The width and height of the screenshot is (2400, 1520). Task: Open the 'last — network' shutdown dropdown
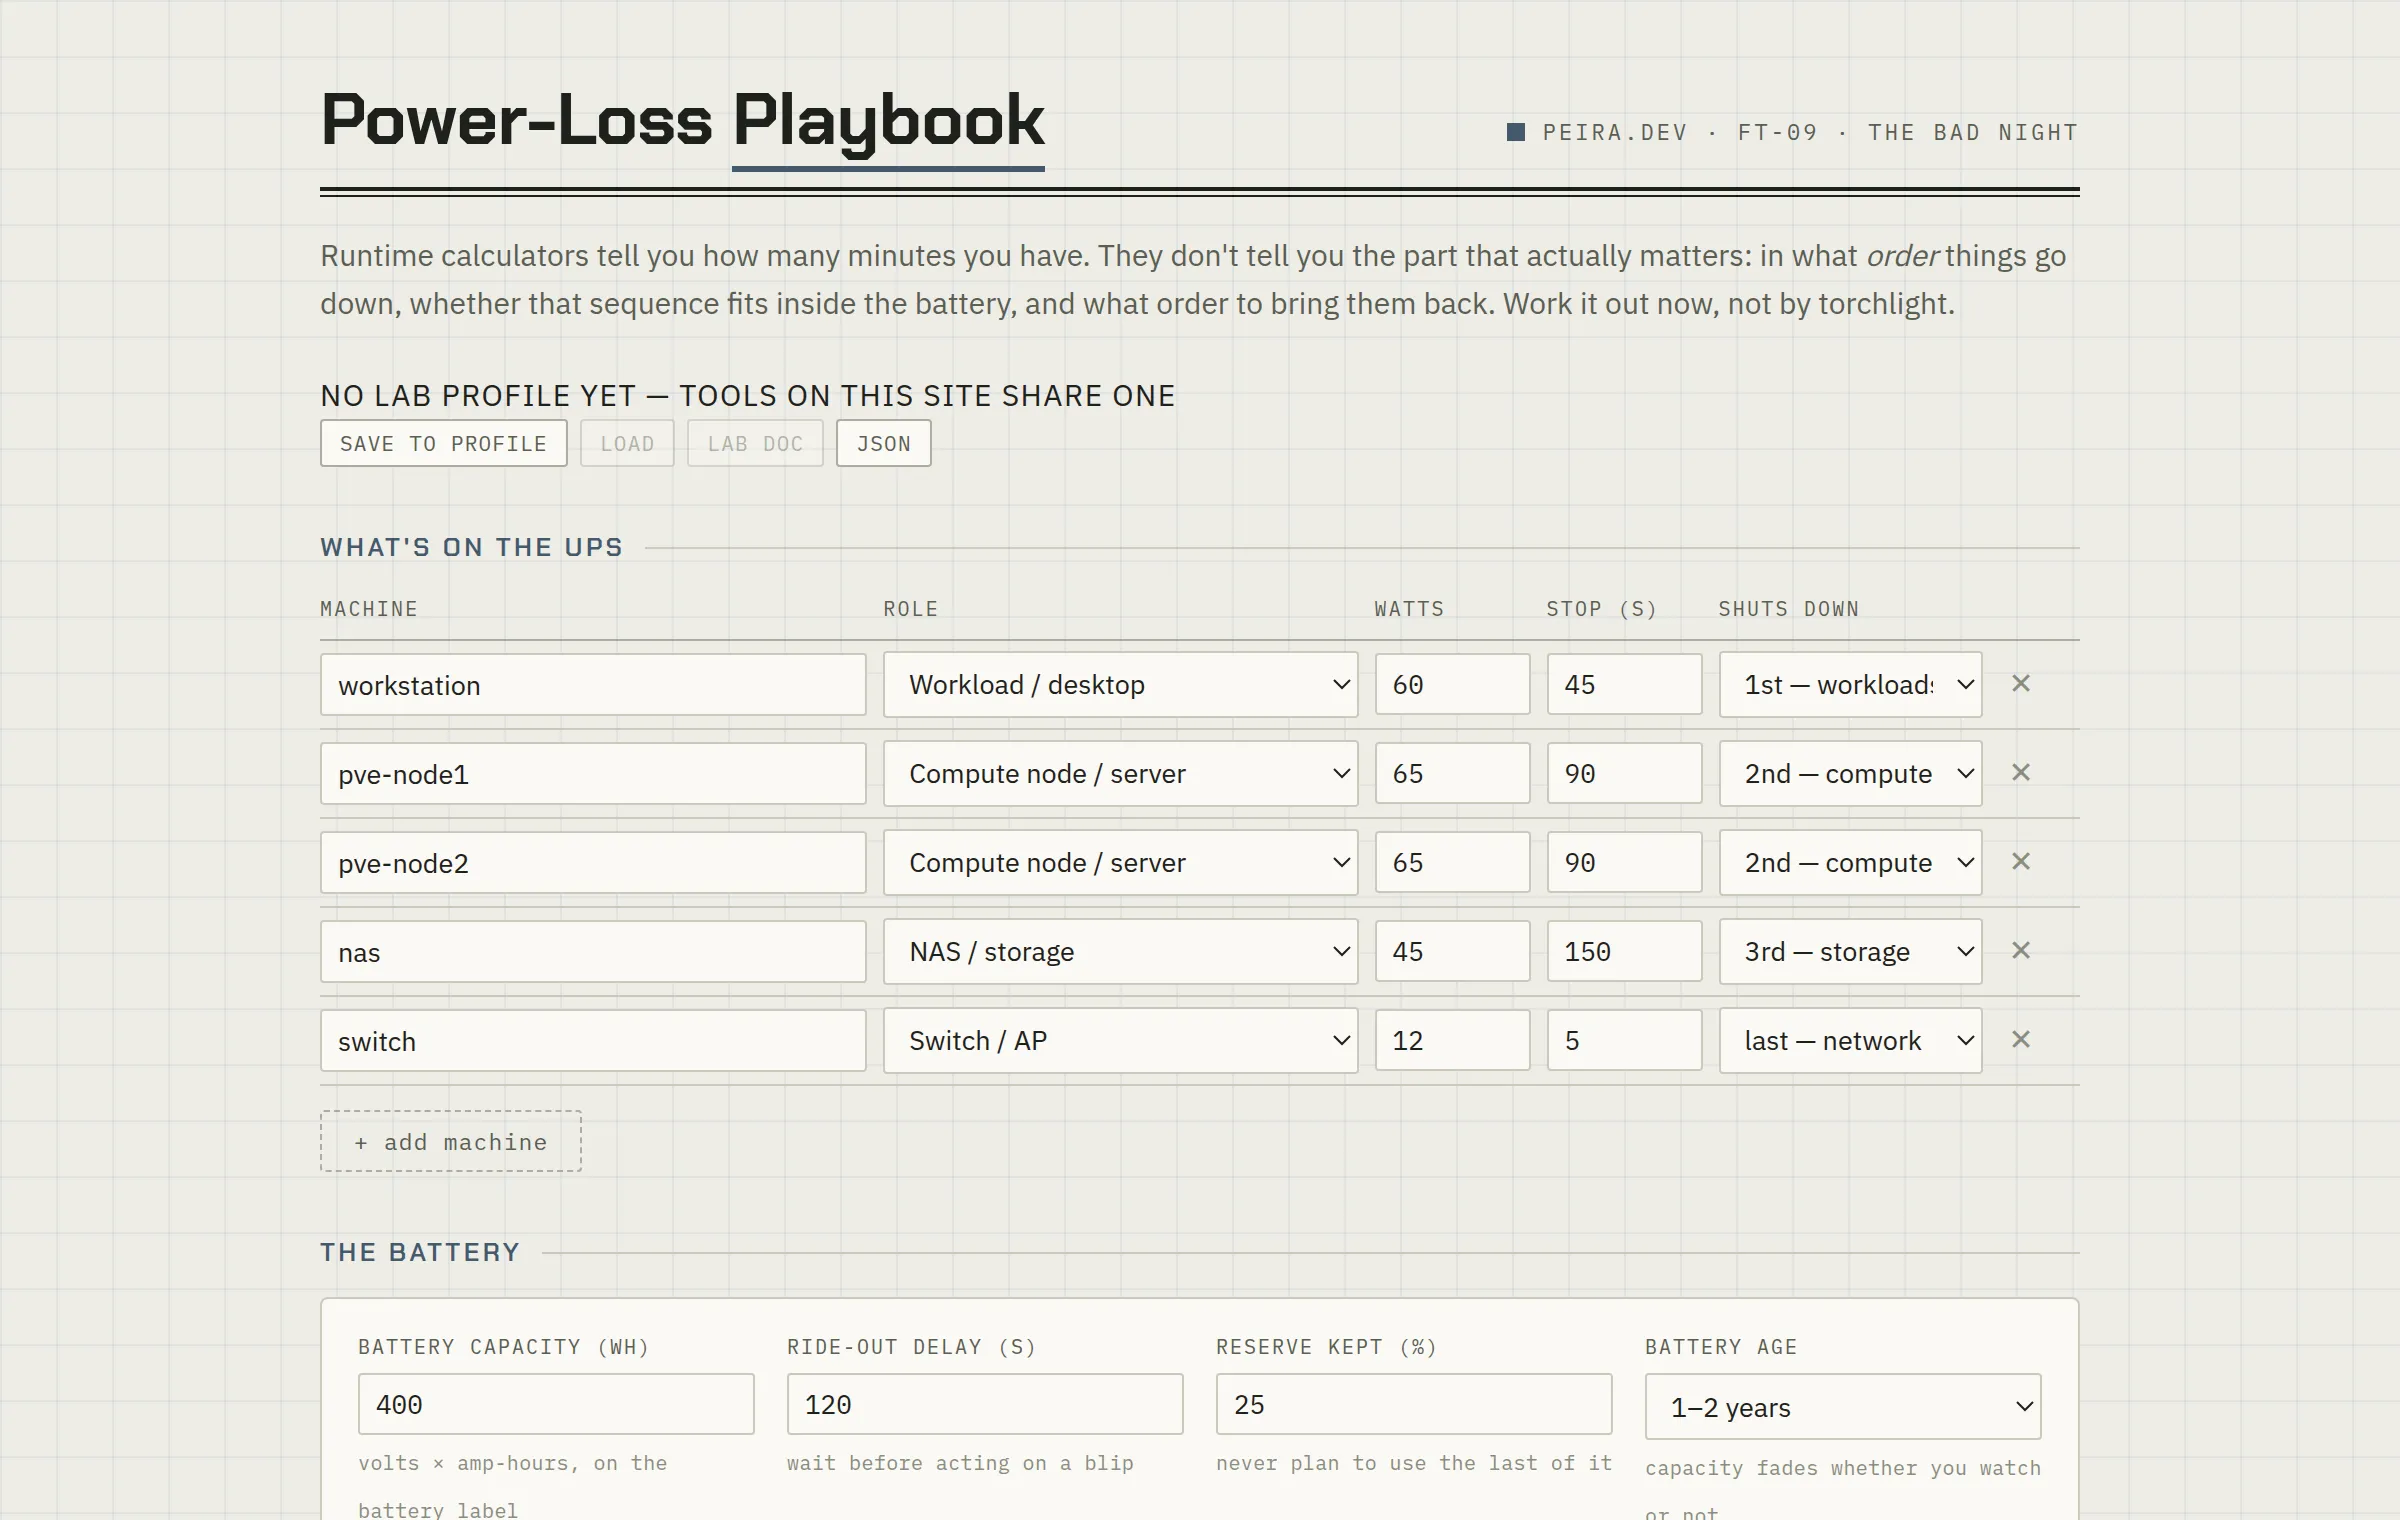(x=1850, y=1041)
